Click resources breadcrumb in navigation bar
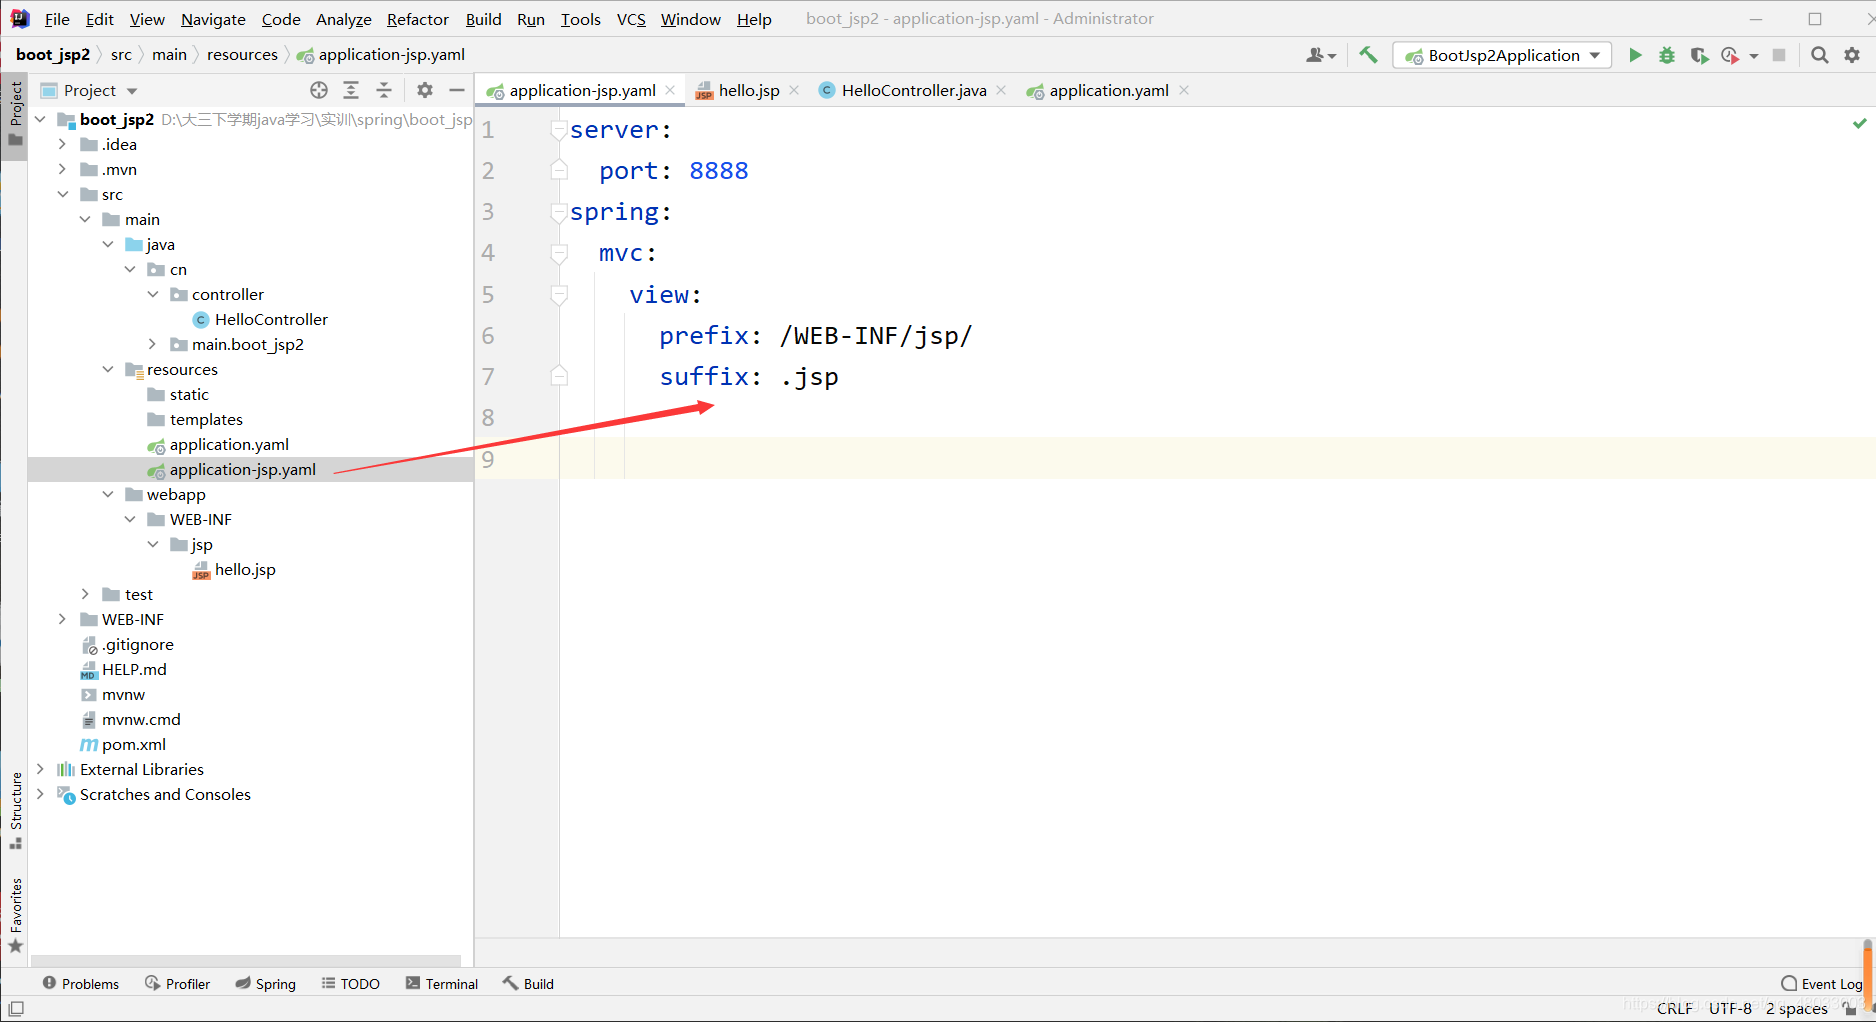Image resolution: width=1876 pixels, height=1022 pixels. tap(242, 55)
